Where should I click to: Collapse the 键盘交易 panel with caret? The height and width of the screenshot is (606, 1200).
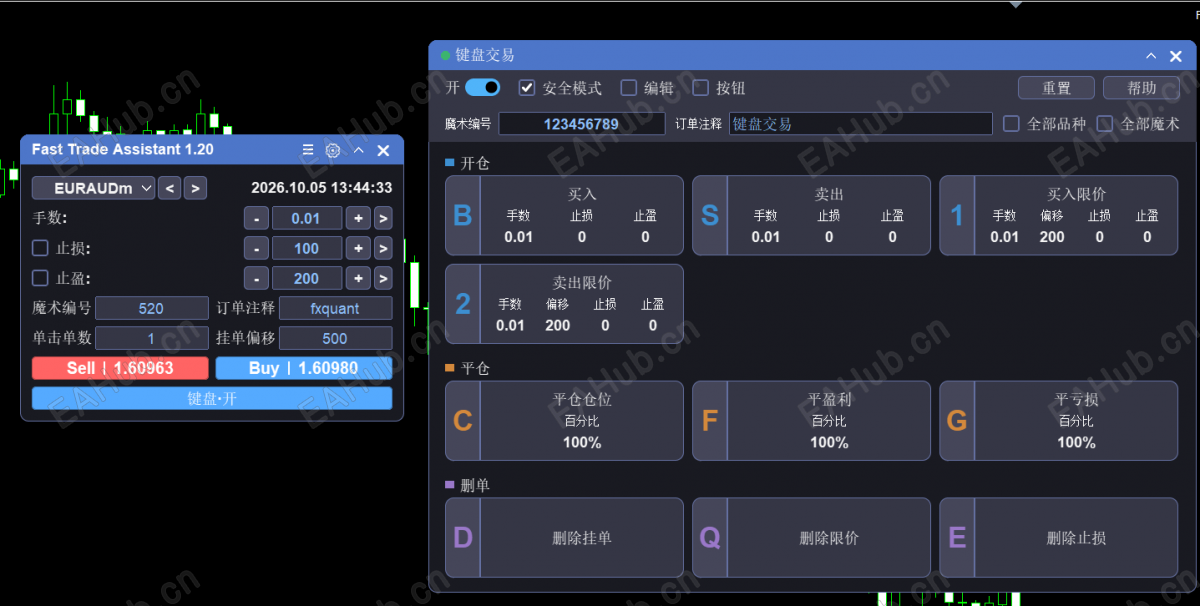coord(1151,56)
